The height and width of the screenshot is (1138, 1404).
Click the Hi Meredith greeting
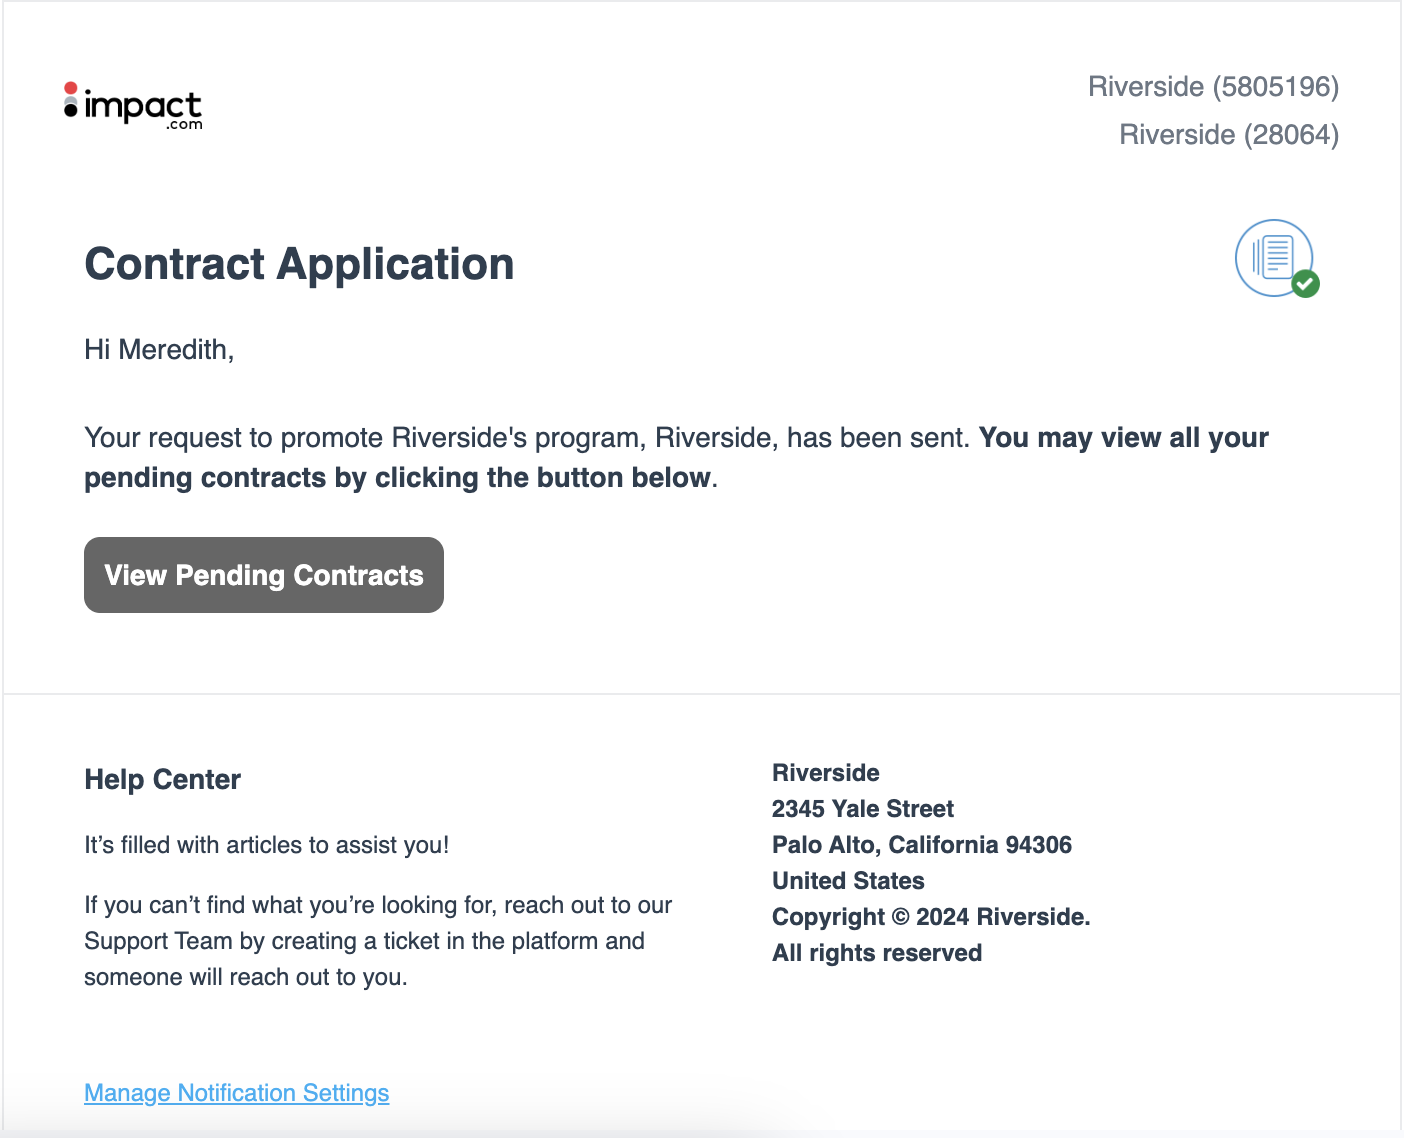(159, 350)
